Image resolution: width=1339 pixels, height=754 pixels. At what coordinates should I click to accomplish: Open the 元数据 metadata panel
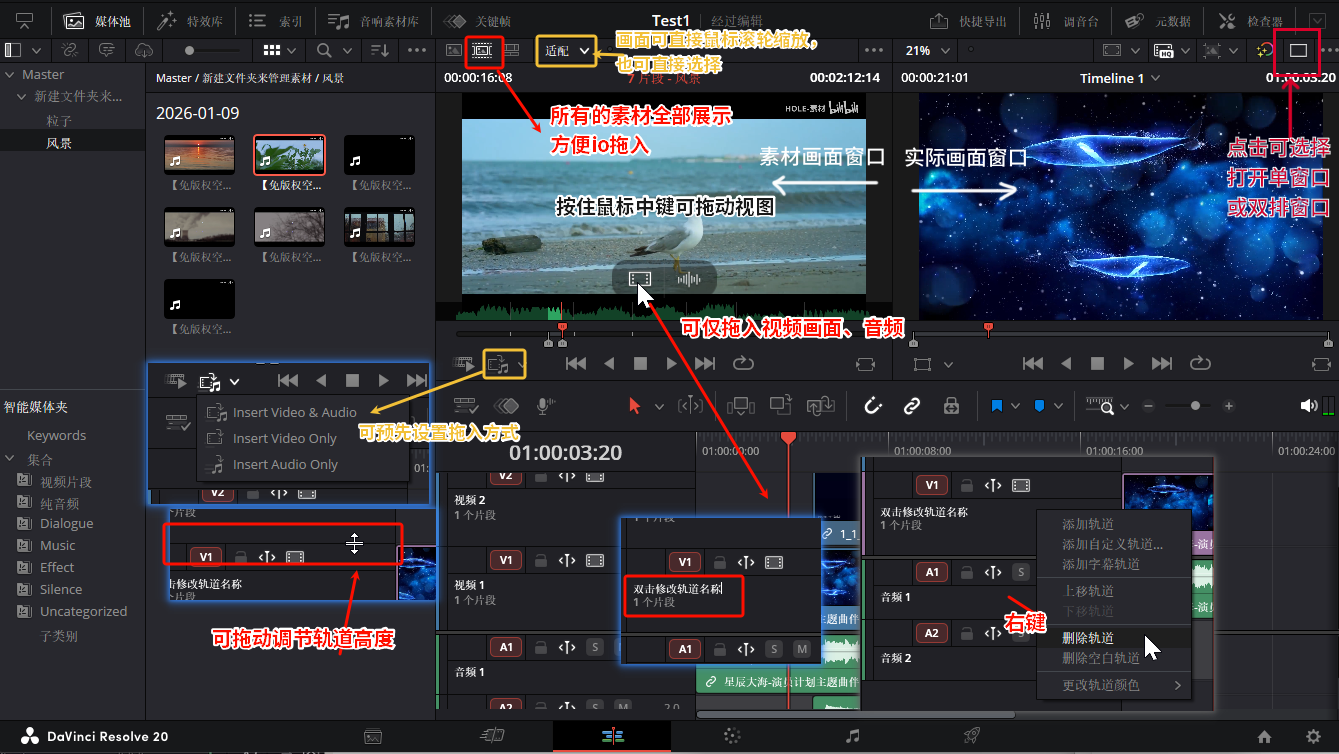click(x=1158, y=20)
